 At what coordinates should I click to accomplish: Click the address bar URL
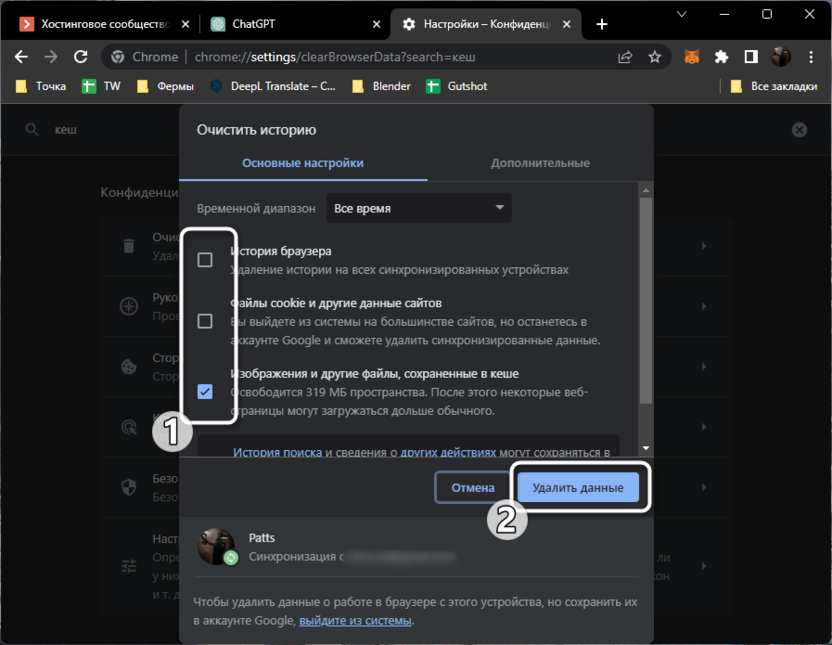tap(335, 57)
